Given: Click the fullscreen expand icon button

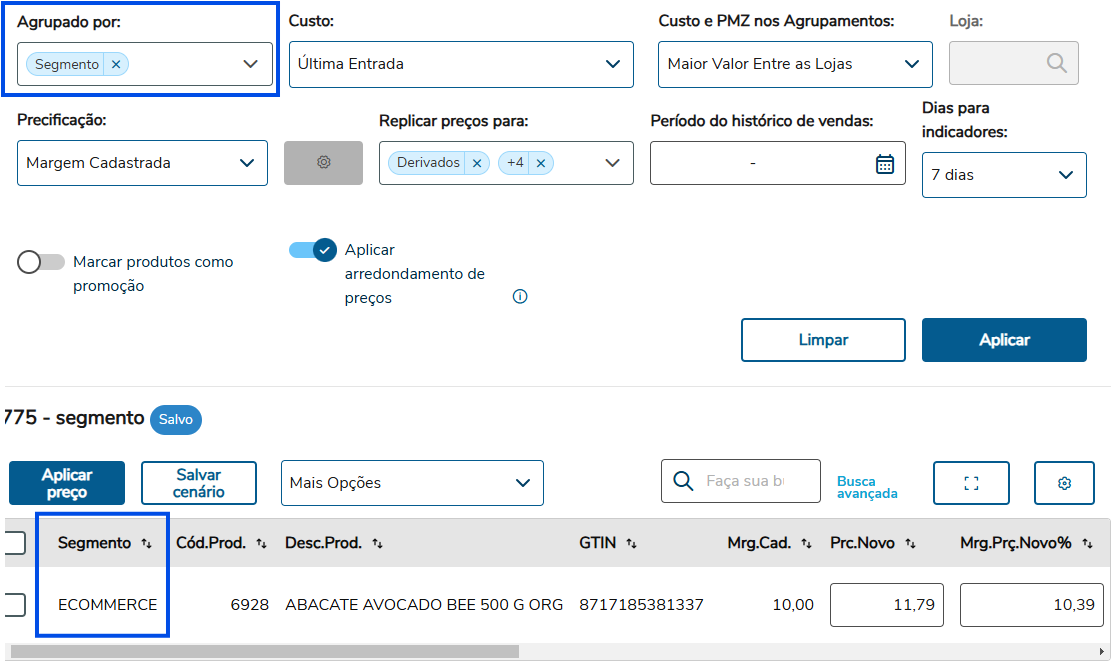Looking at the screenshot, I should 971,483.
